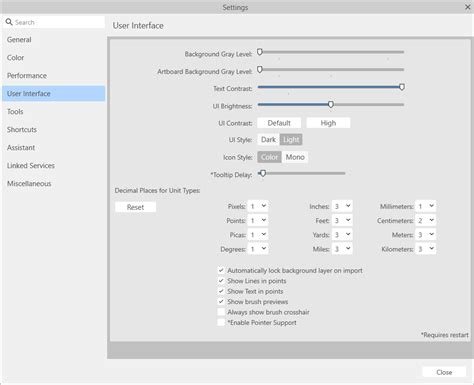Open the Picas decimal places dropdown
Viewport: 474px width, 385px height.
258,235
